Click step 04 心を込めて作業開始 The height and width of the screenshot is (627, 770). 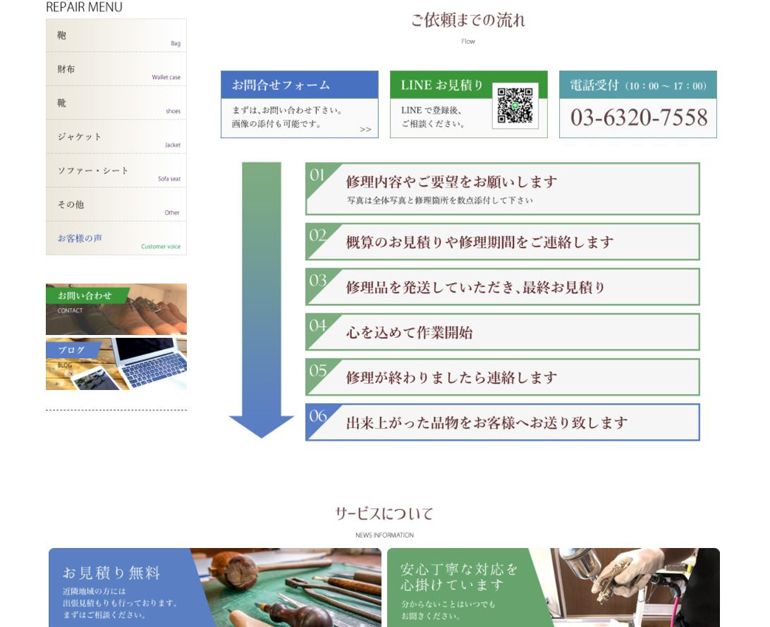[502, 332]
